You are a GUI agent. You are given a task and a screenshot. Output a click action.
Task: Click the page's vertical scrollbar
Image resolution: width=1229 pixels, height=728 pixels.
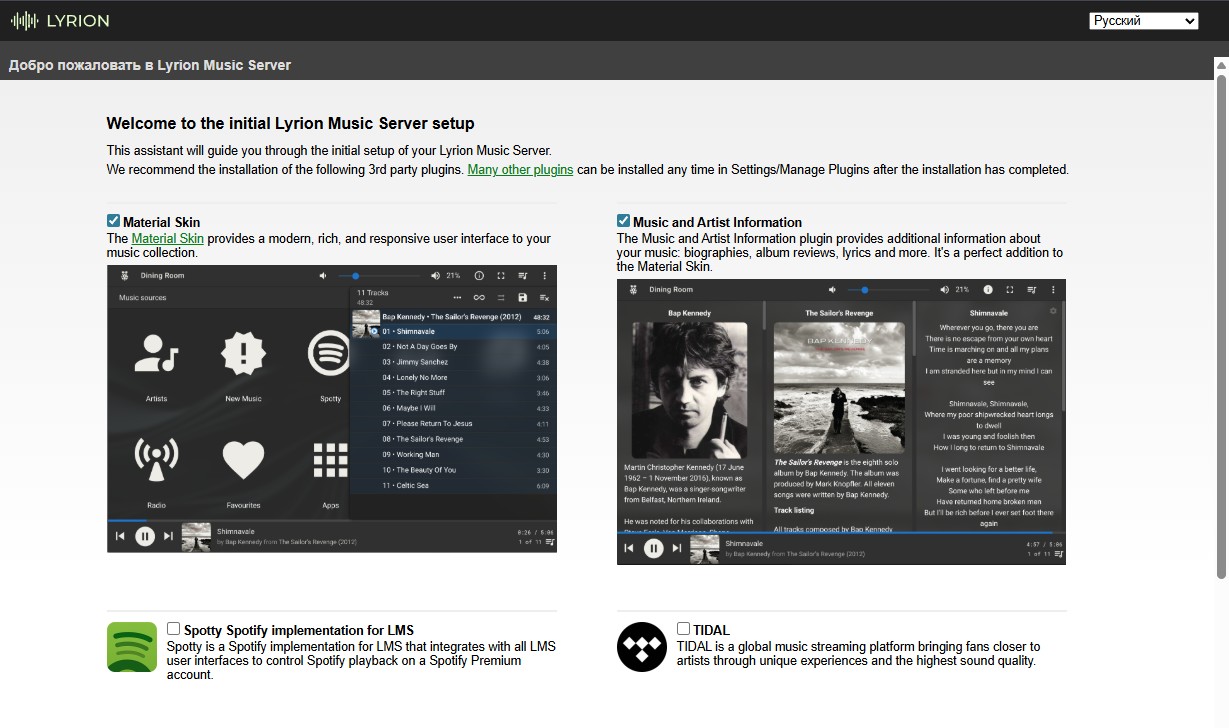coord(1221,320)
